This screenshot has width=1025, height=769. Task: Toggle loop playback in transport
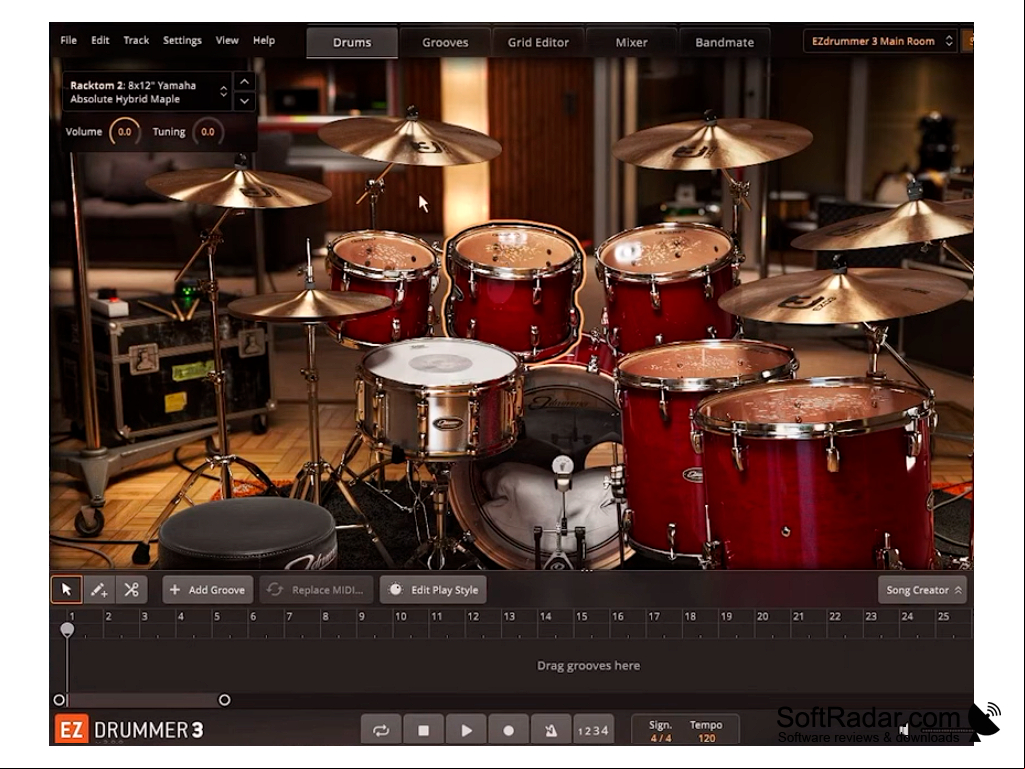click(381, 730)
